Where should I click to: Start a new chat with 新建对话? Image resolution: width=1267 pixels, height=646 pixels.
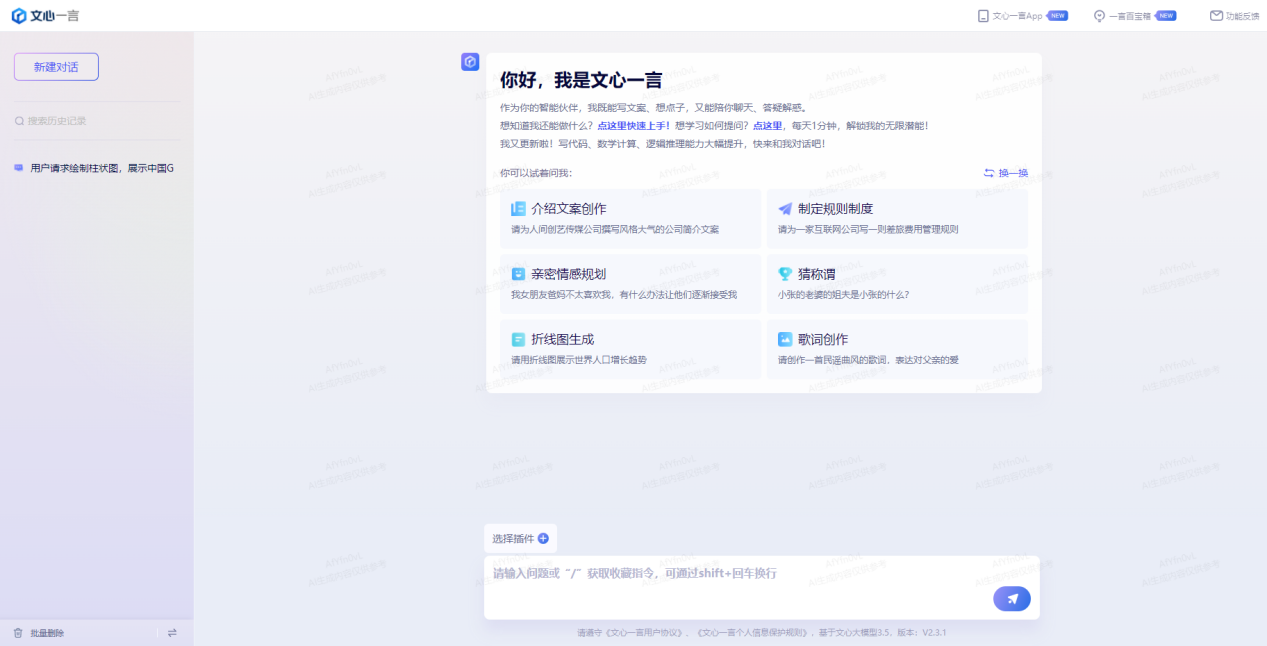(56, 67)
